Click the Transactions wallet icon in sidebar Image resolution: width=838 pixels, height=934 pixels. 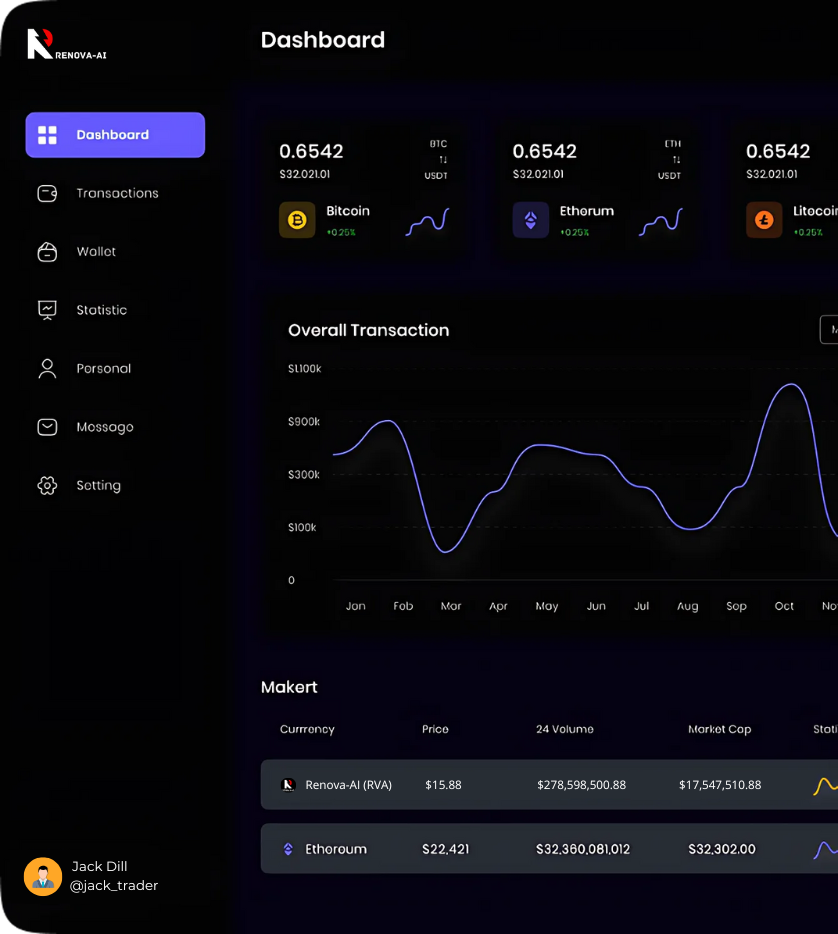[x=47, y=193]
